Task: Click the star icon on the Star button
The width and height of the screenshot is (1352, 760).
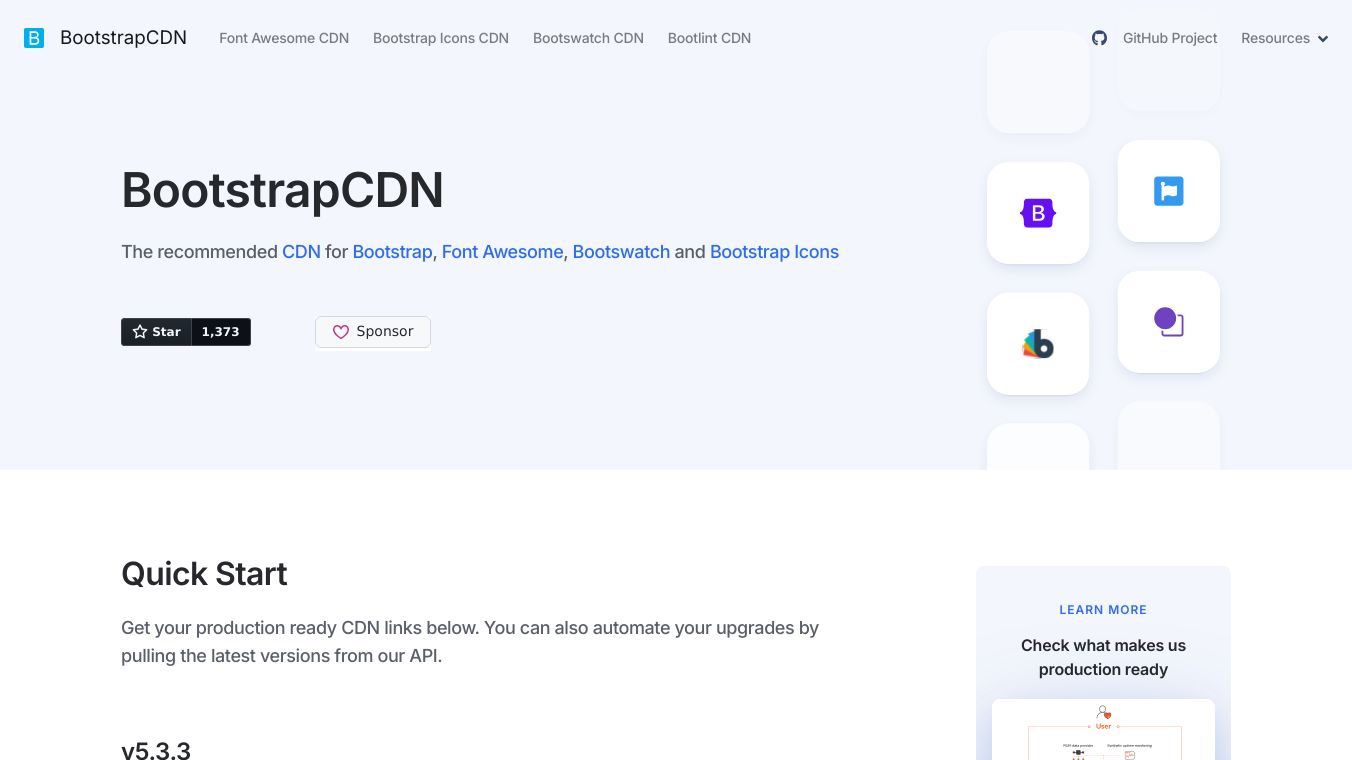Action: pyautogui.click(x=140, y=332)
